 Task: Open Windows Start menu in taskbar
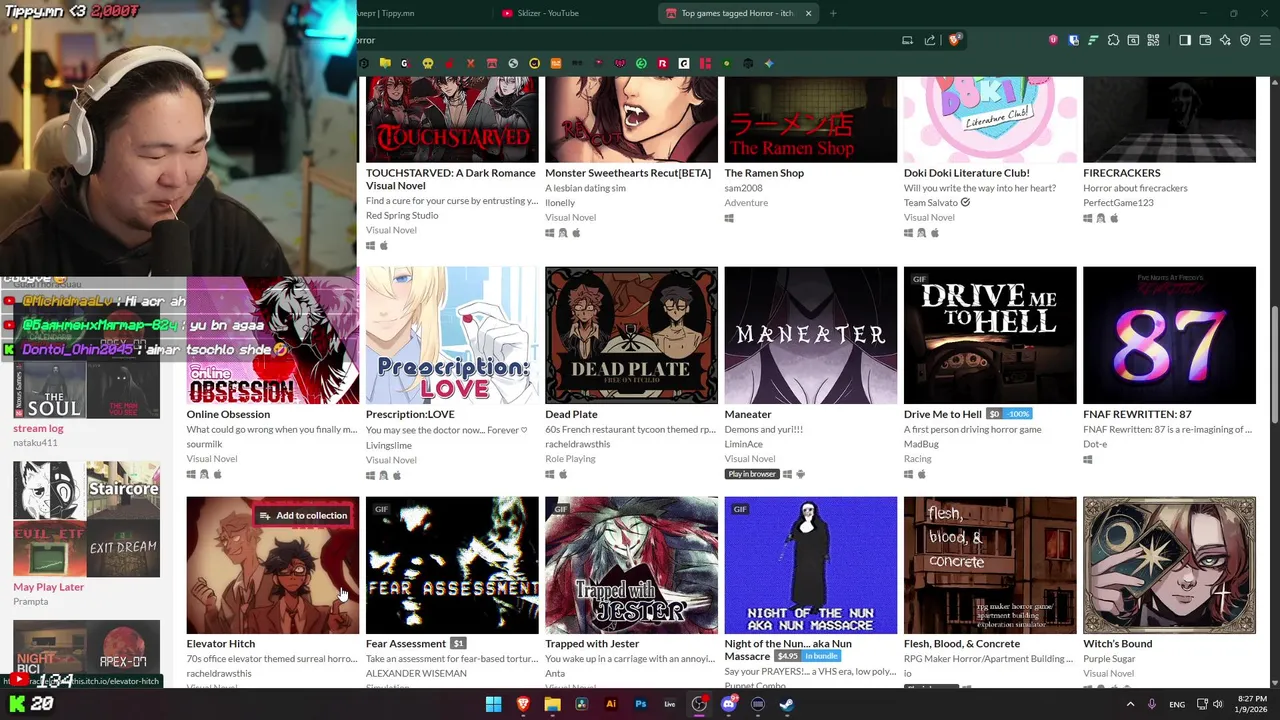493,704
